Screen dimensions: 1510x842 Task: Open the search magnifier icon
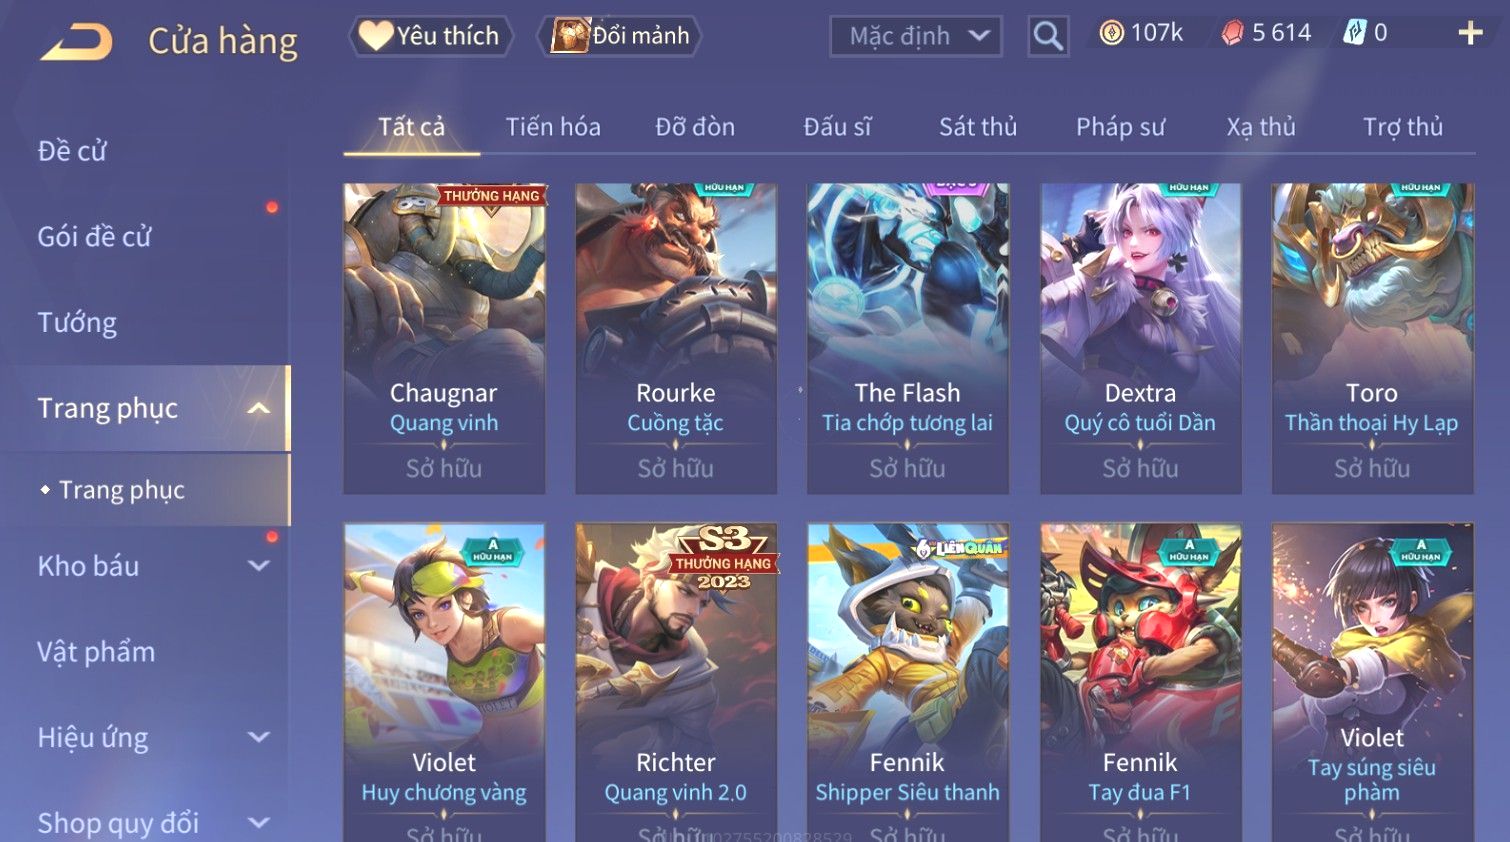coord(1048,36)
